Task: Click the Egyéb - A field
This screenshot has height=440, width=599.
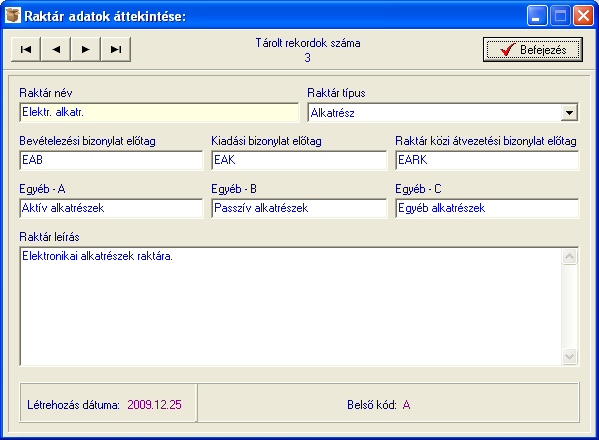Action: coord(111,208)
